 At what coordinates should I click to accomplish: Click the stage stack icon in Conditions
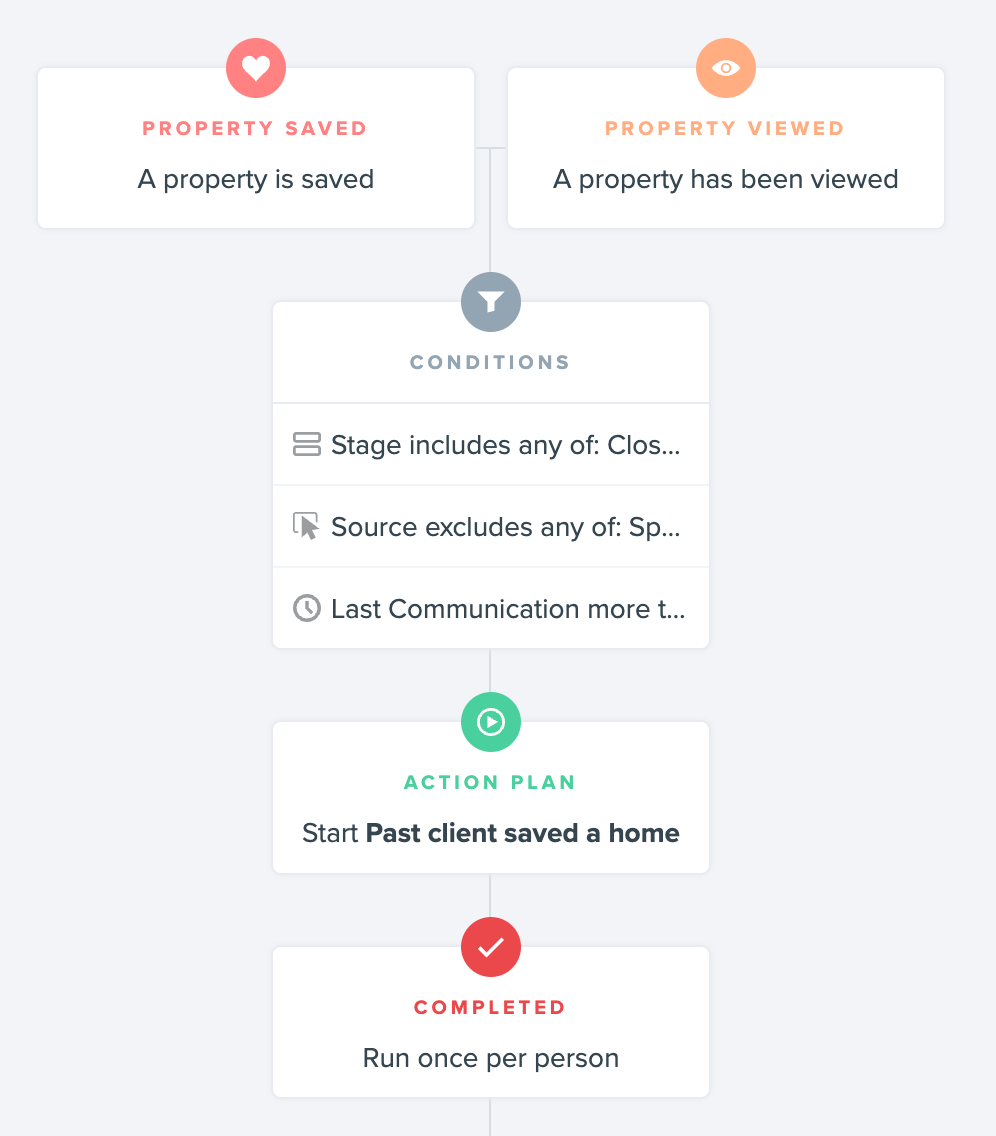(306, 444)
